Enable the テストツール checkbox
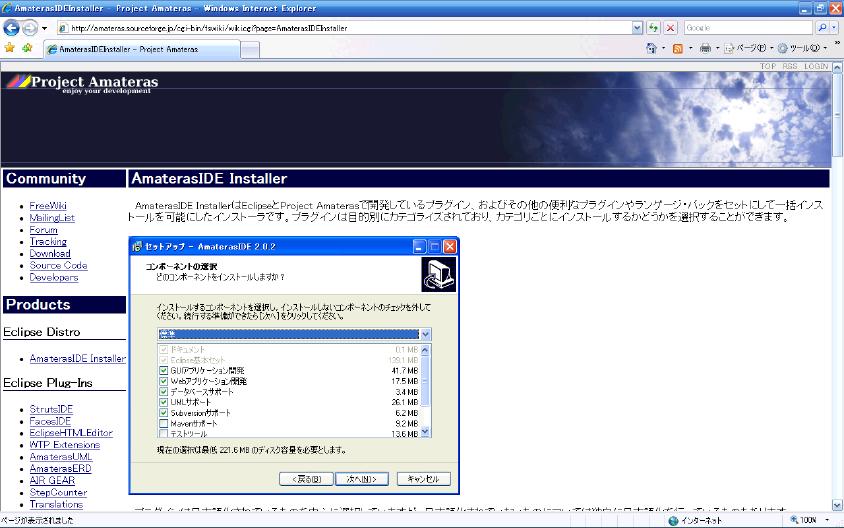This screenshot has height=528, width=844. click(x=164, y=434)
